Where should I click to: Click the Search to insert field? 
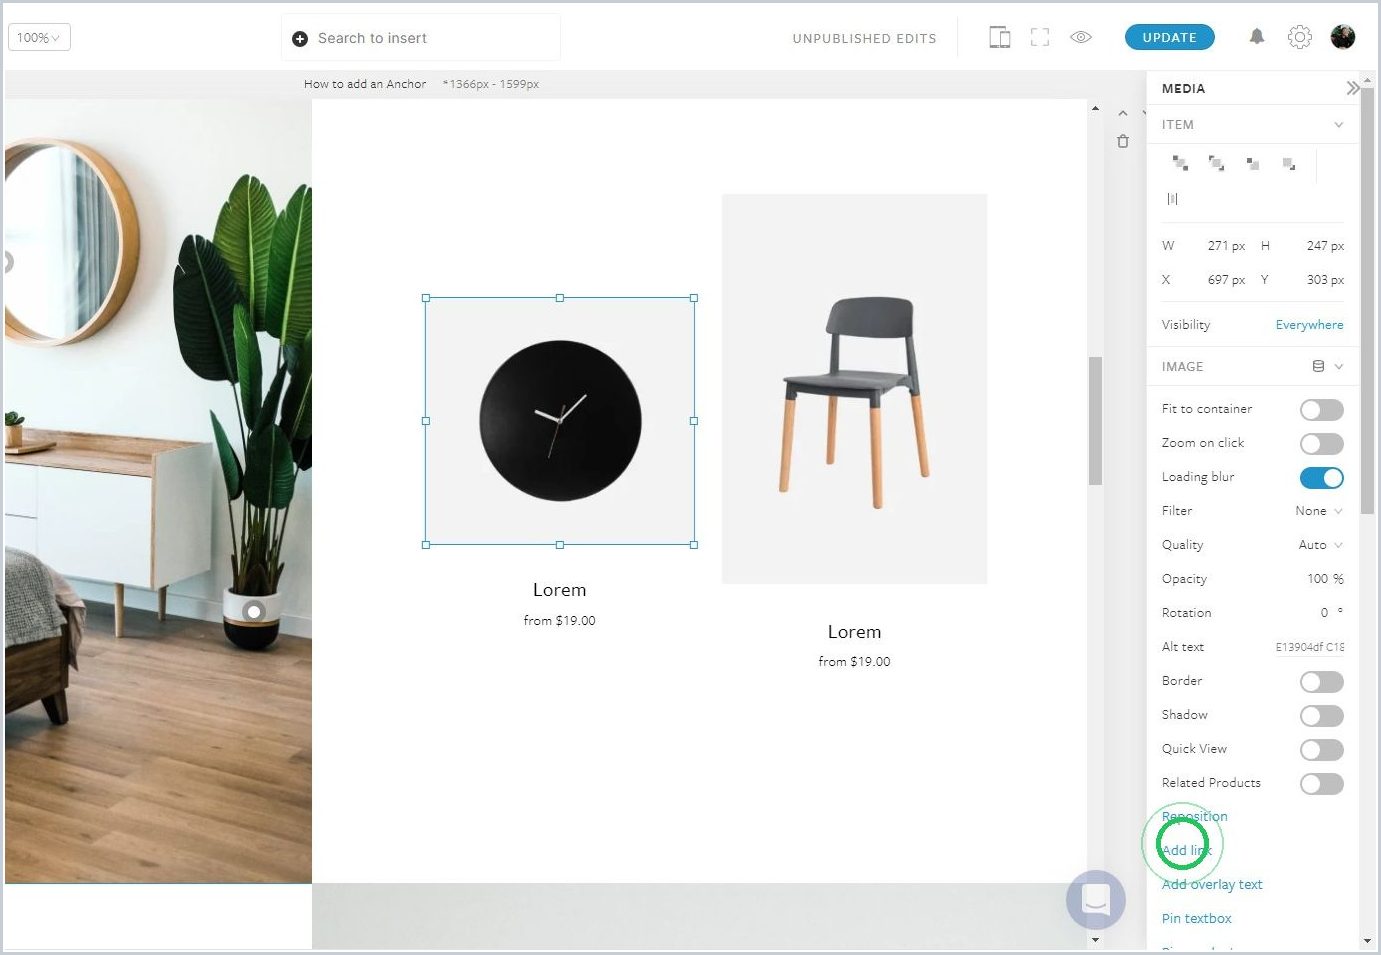click(421, 38)
